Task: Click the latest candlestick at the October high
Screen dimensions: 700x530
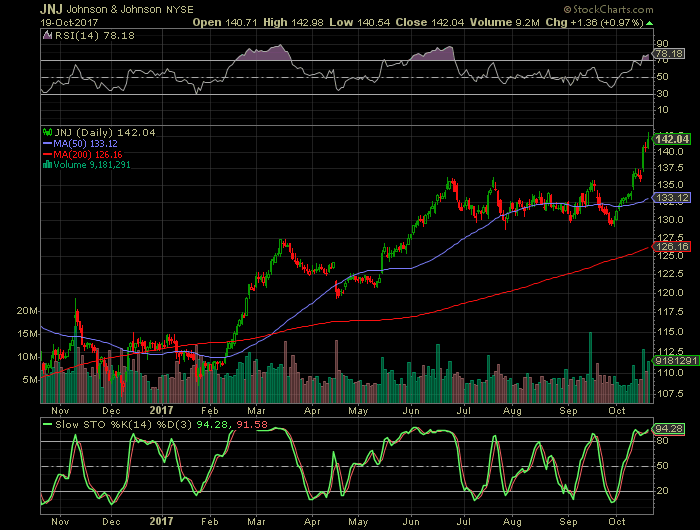Action: pos(649,140)
